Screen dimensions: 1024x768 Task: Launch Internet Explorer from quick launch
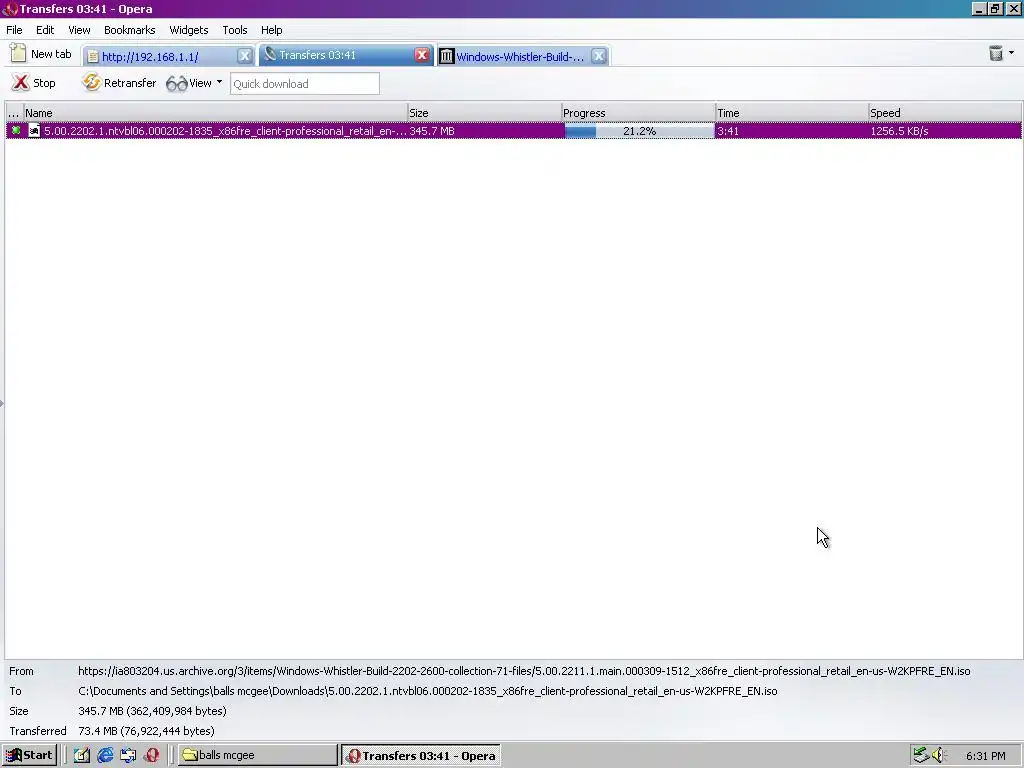(104, 755)
